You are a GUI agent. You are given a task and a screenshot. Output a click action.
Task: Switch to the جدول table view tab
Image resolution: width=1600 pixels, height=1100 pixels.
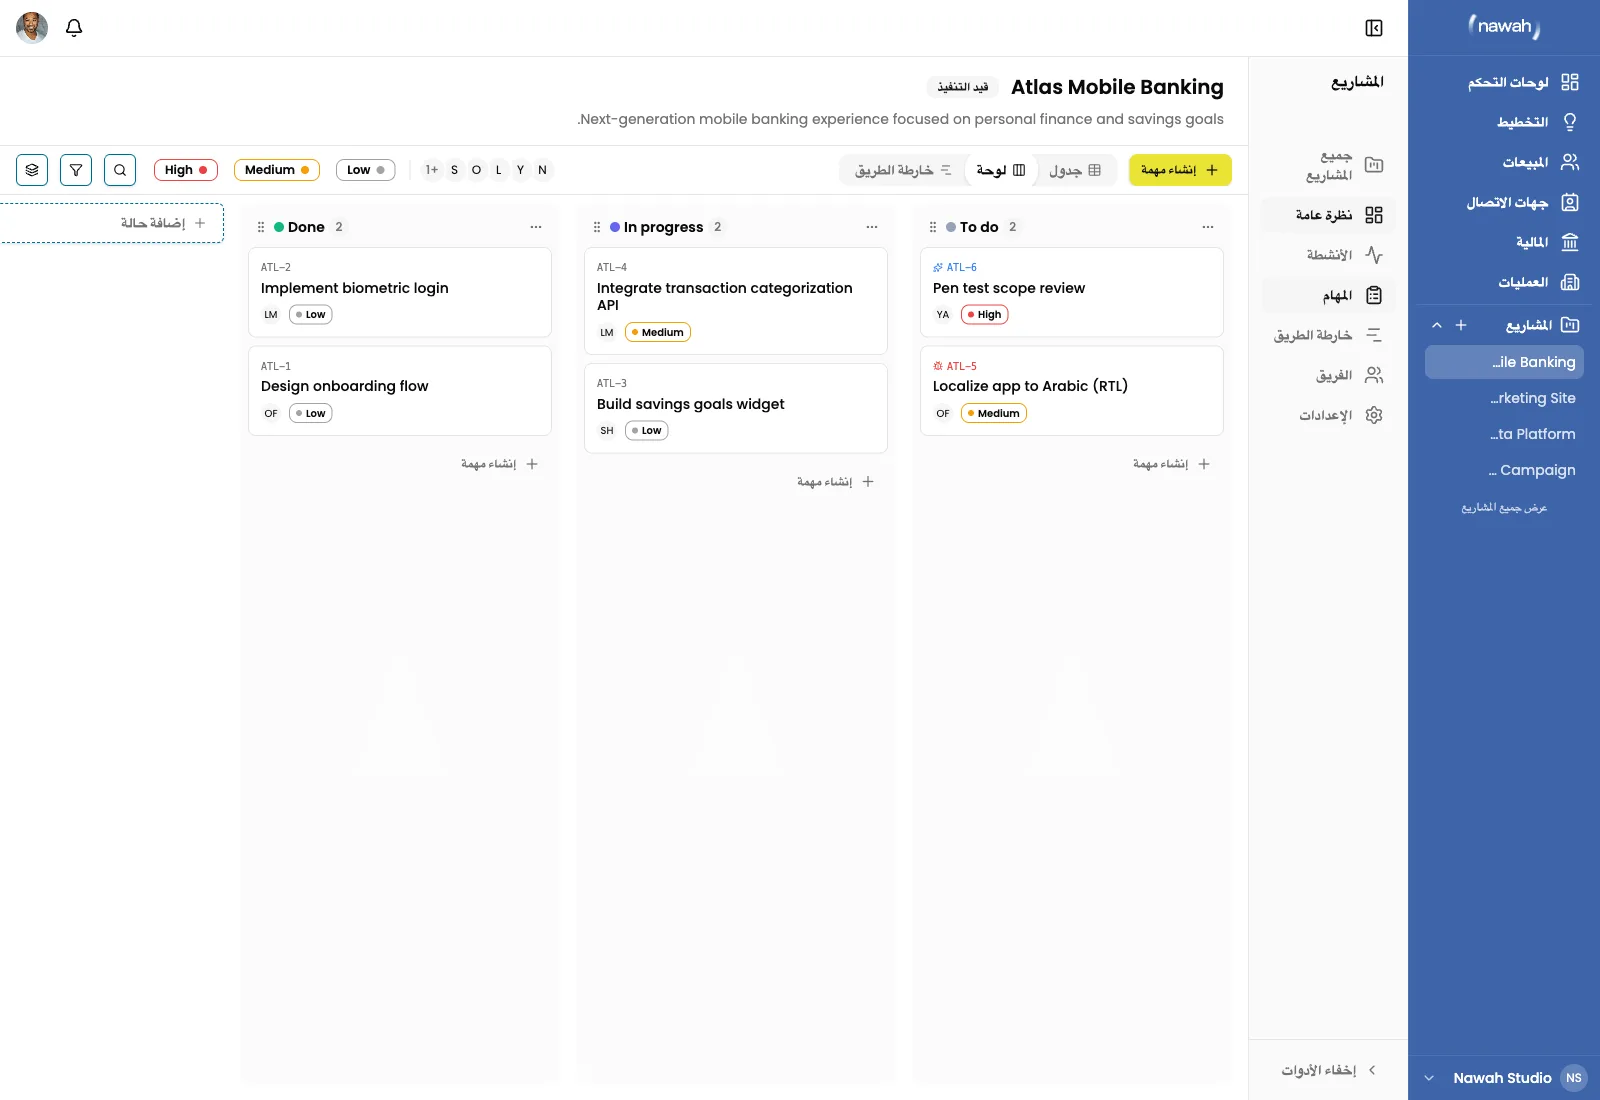click(1075, 170)
